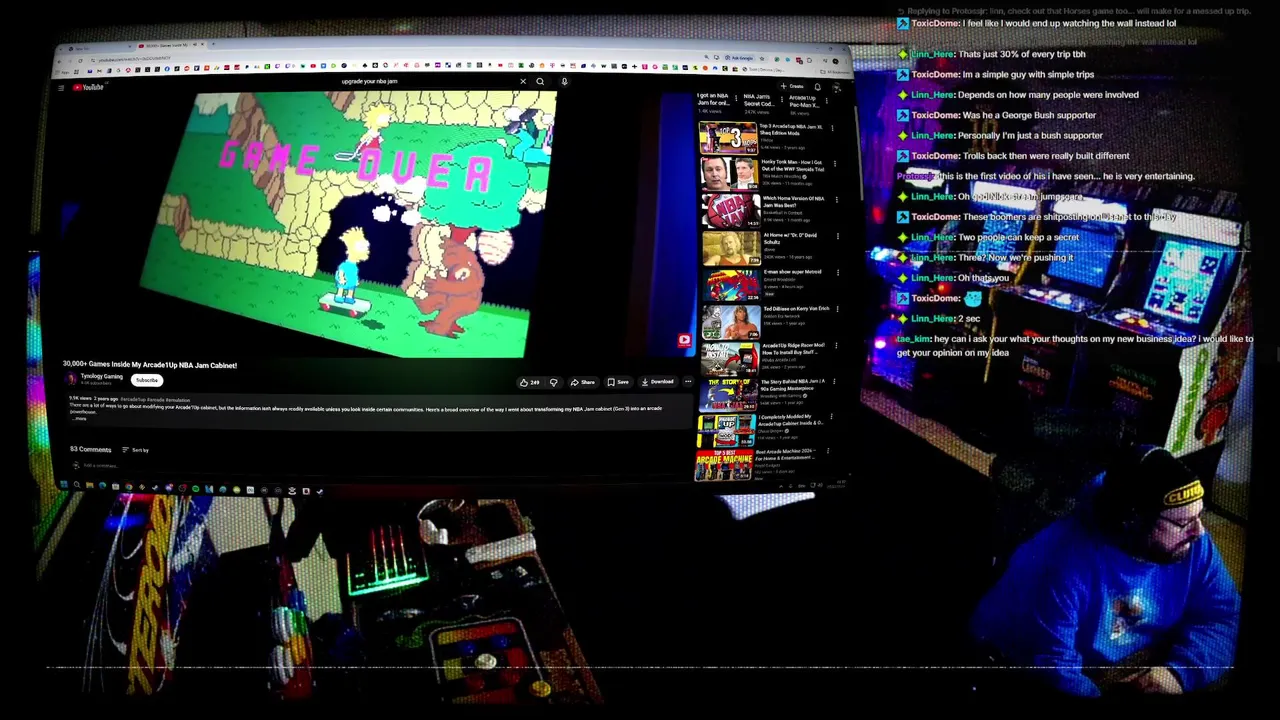Save the video to a playlist
Viewport: 1280px width, 720px height.
coord(619,382)
